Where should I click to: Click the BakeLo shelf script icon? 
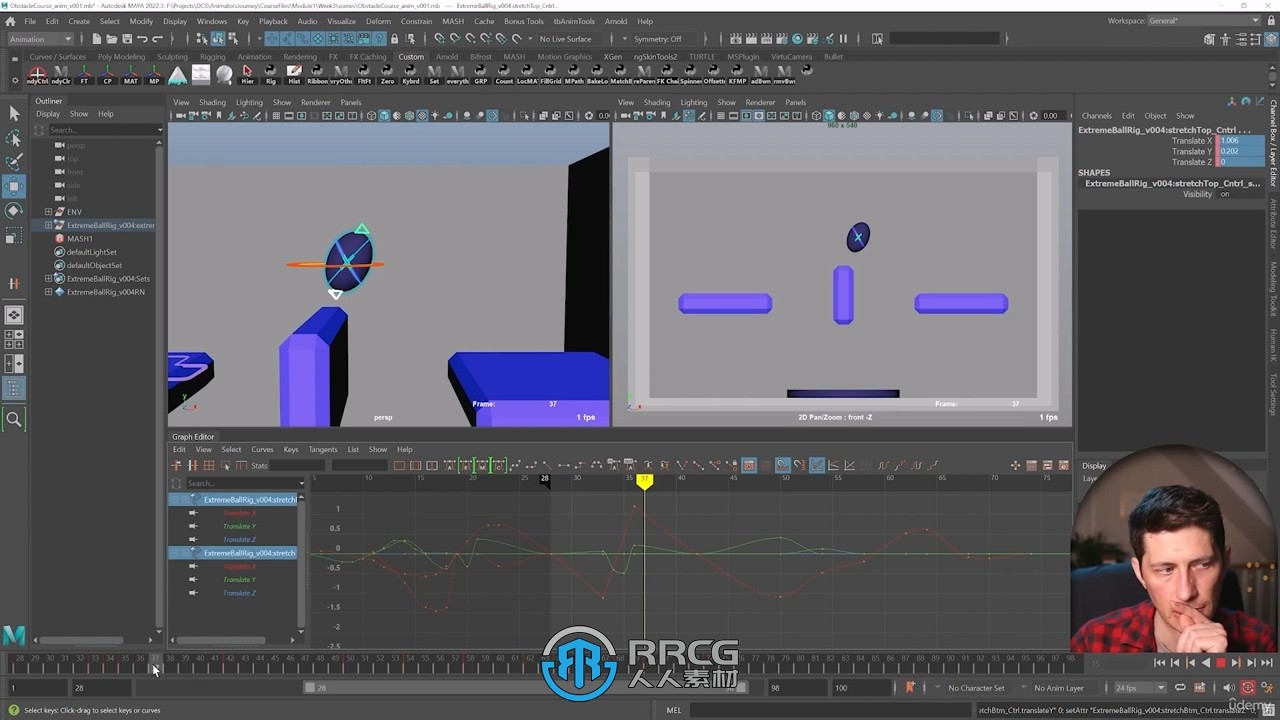coord(597,75)
